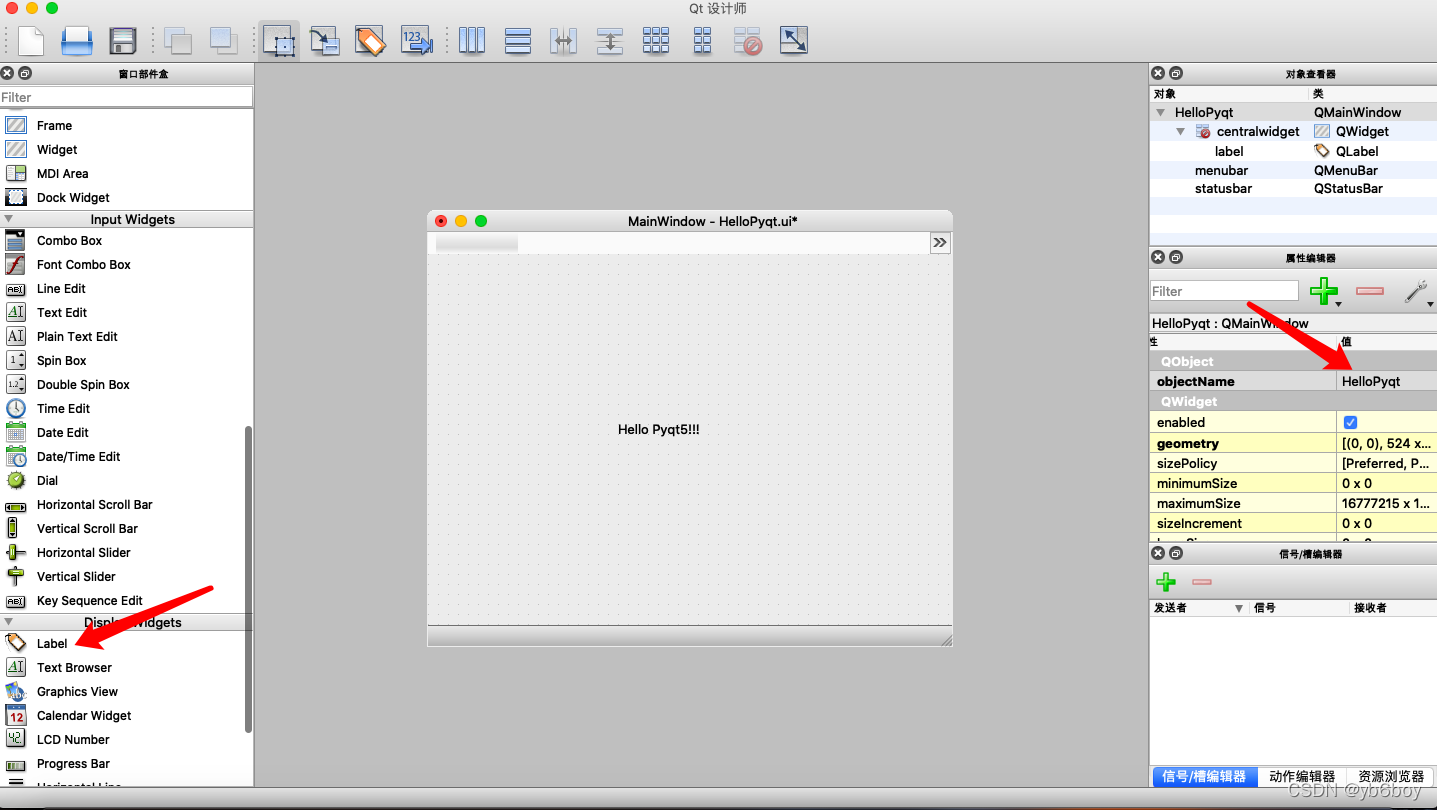The width and height of the screenshot is (1437, 810).
Task: Select Edit Widgets mode
Action: pos(280,40)
